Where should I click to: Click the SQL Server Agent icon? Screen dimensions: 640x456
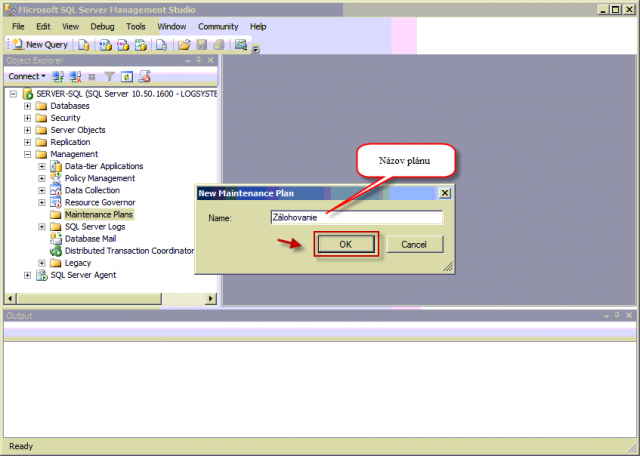[42, 275]
